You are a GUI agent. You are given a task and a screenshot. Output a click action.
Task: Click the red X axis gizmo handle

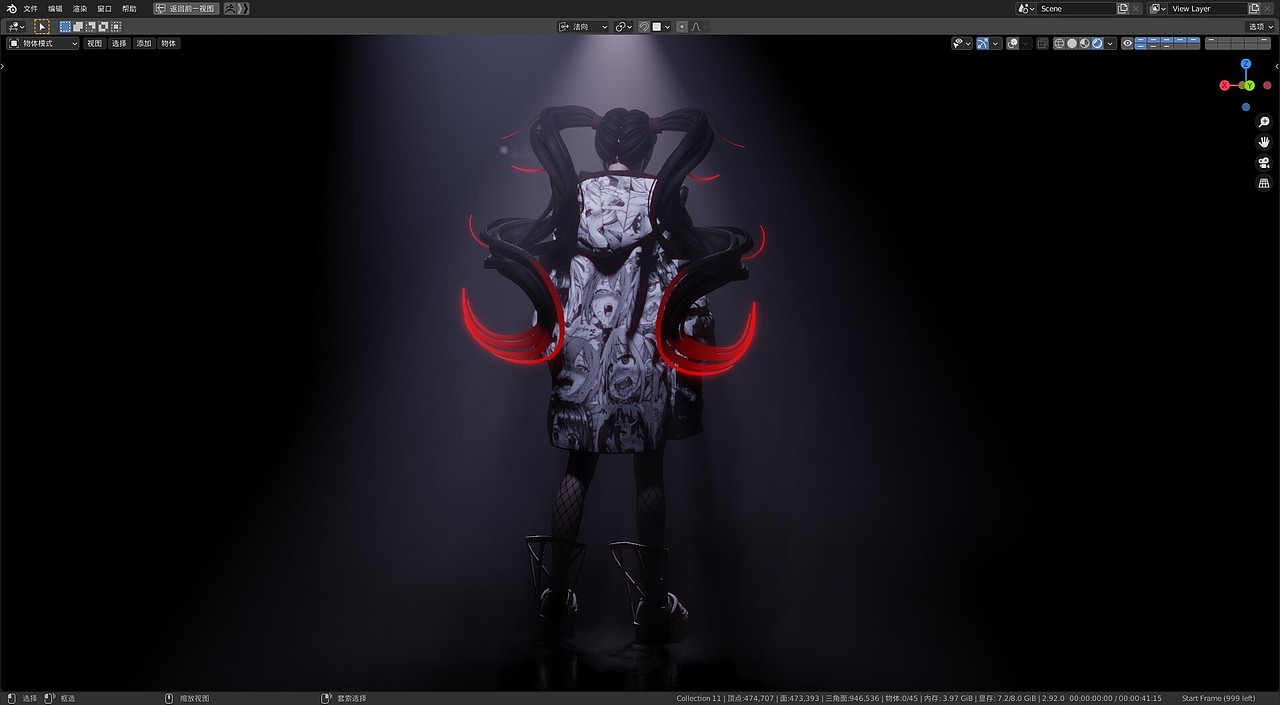point(1224,85)
